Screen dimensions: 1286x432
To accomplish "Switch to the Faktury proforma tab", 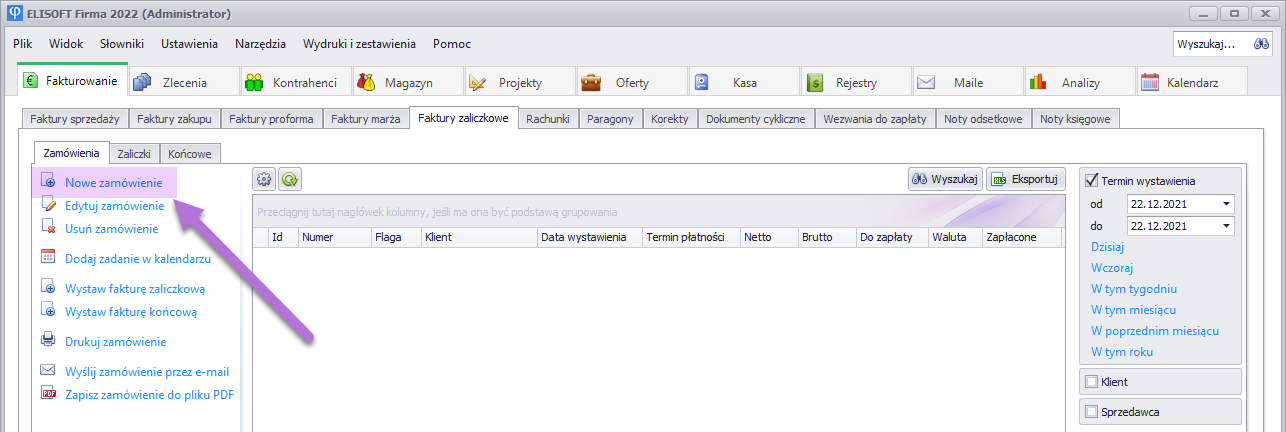I will (271, 119).
